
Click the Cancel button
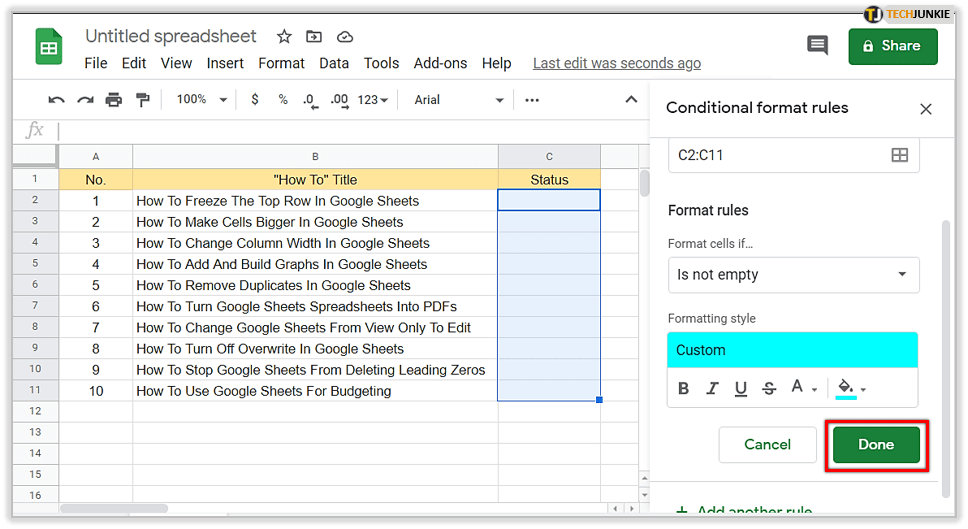coord(767,445)
